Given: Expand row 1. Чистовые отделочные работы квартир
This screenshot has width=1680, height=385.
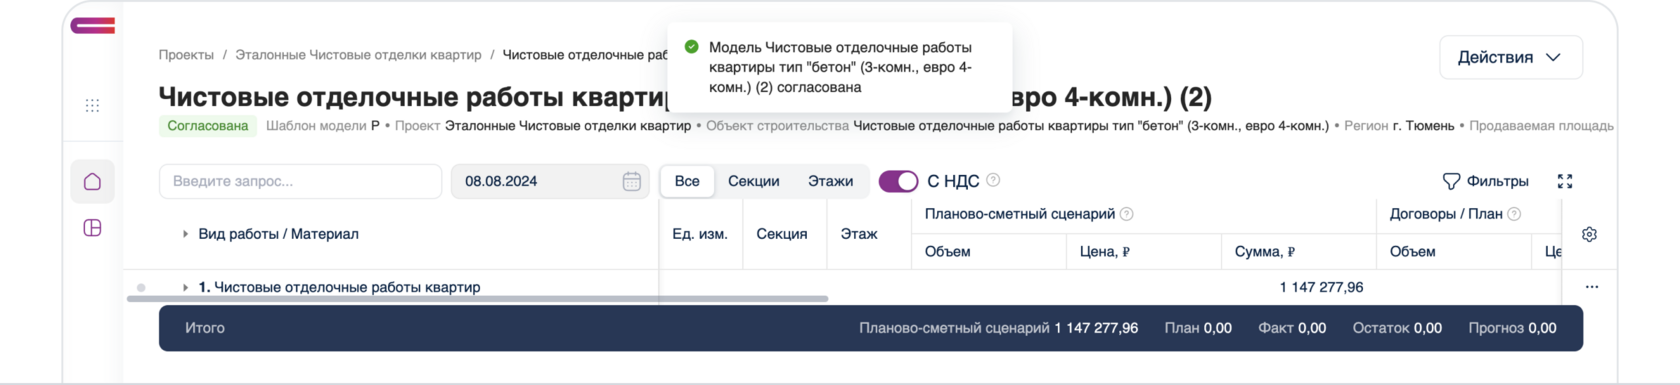Looking at the screenshot, I should 185,287.
